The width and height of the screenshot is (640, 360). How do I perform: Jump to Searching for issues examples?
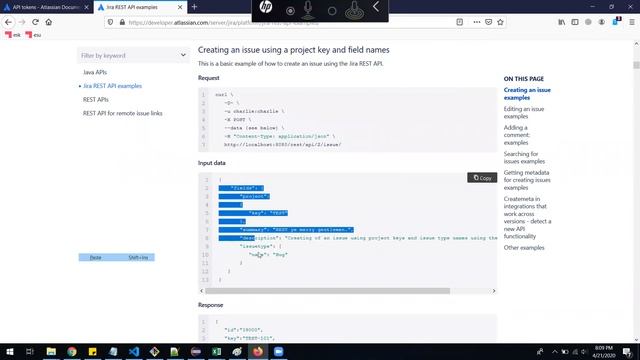(524, 158)
